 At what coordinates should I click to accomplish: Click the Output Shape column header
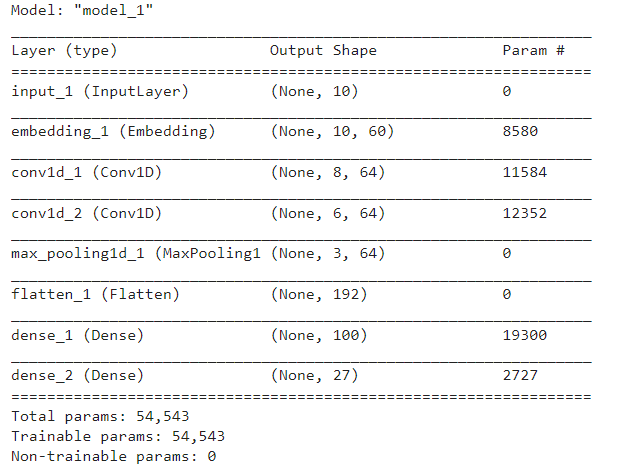323,50
